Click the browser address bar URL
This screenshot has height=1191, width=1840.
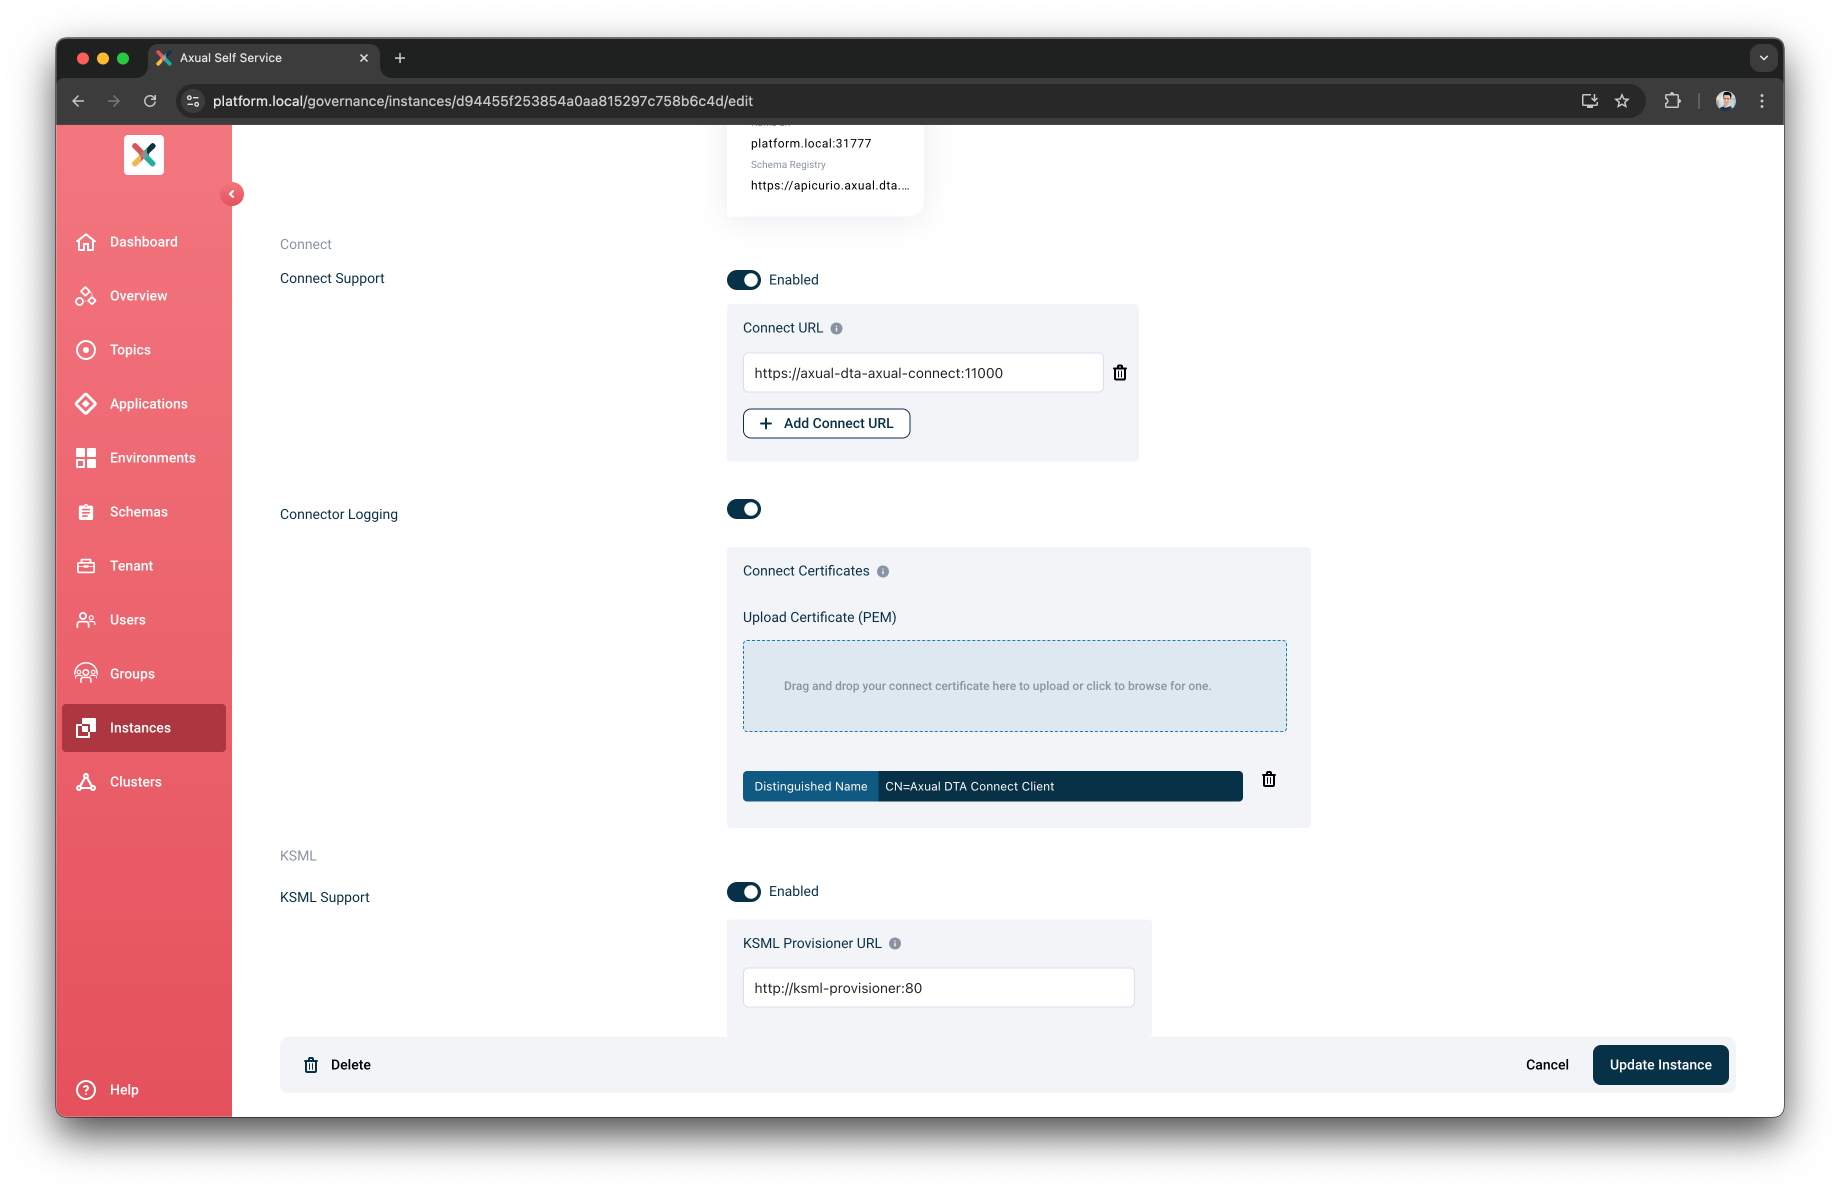click(x=483, y=101)
